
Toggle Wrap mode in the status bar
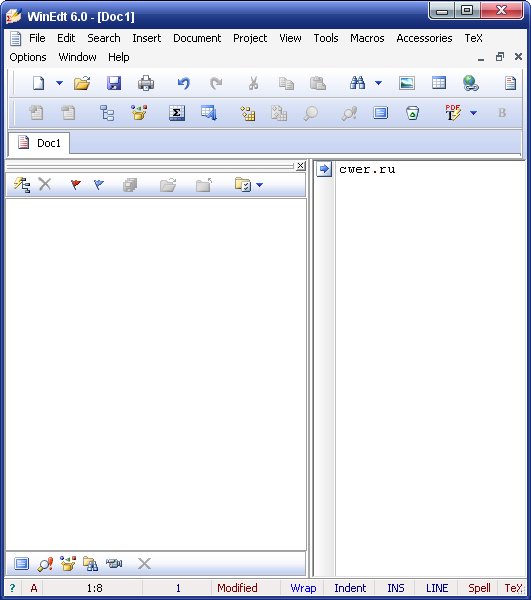point(303,588)
